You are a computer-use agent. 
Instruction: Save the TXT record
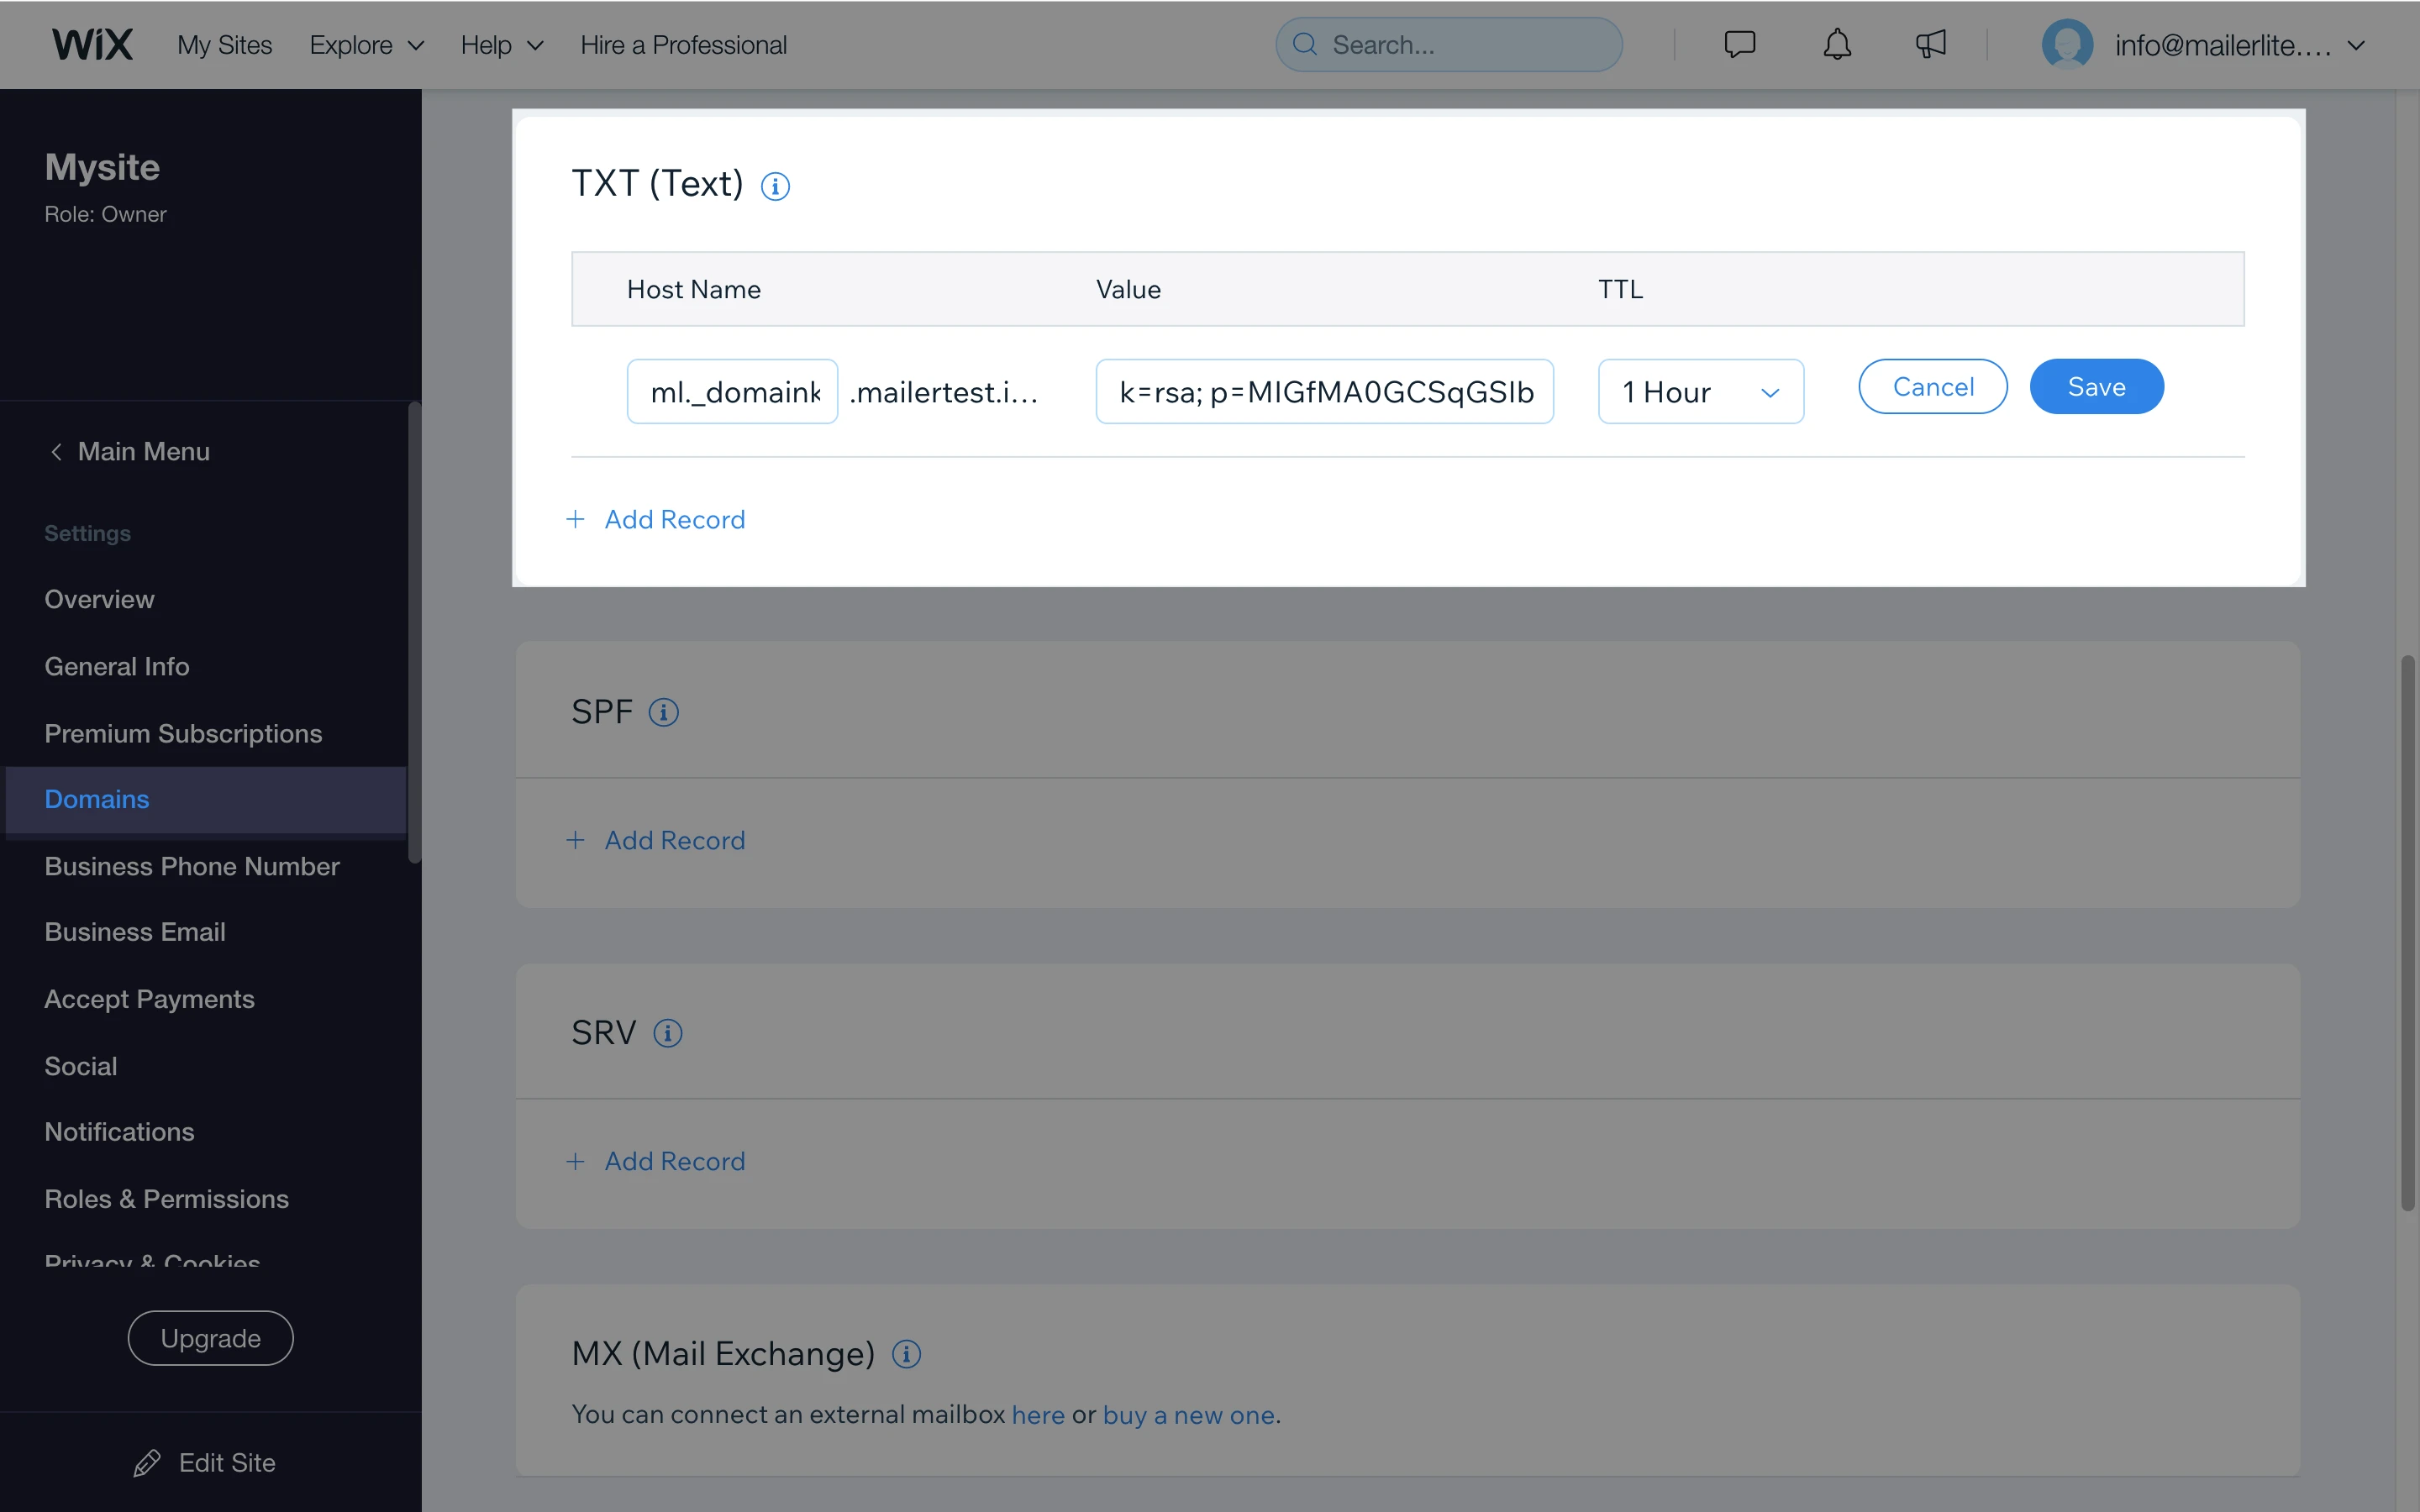tap(2096, 387)
